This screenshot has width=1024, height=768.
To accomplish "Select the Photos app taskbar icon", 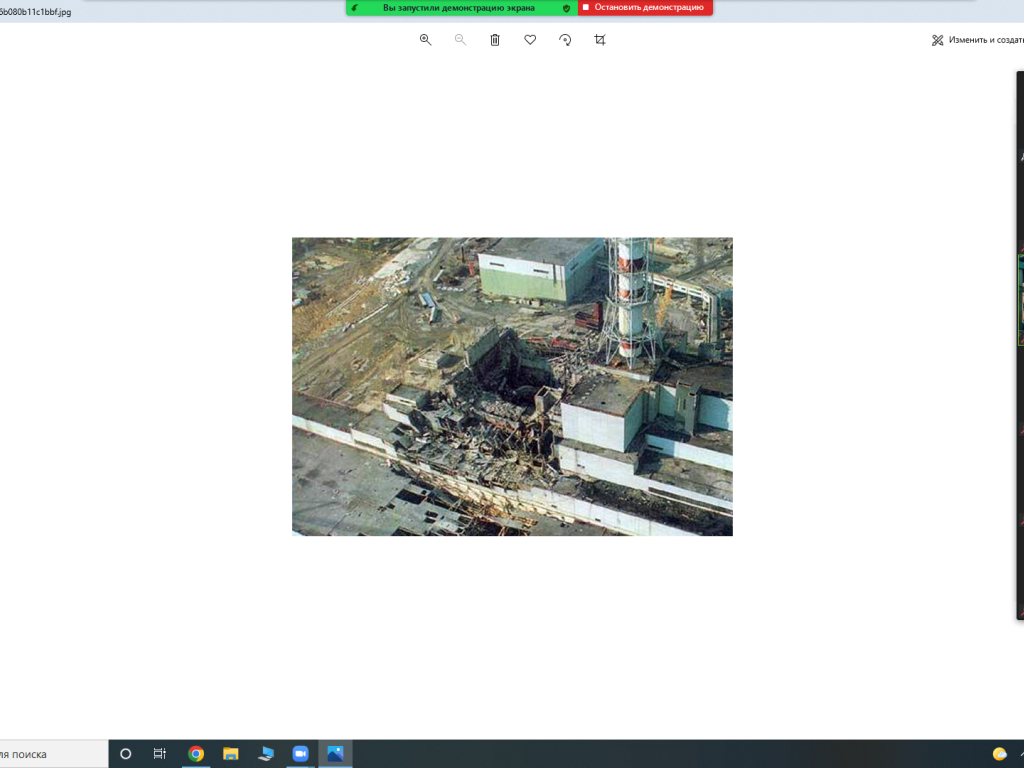I will click(335, 754).
